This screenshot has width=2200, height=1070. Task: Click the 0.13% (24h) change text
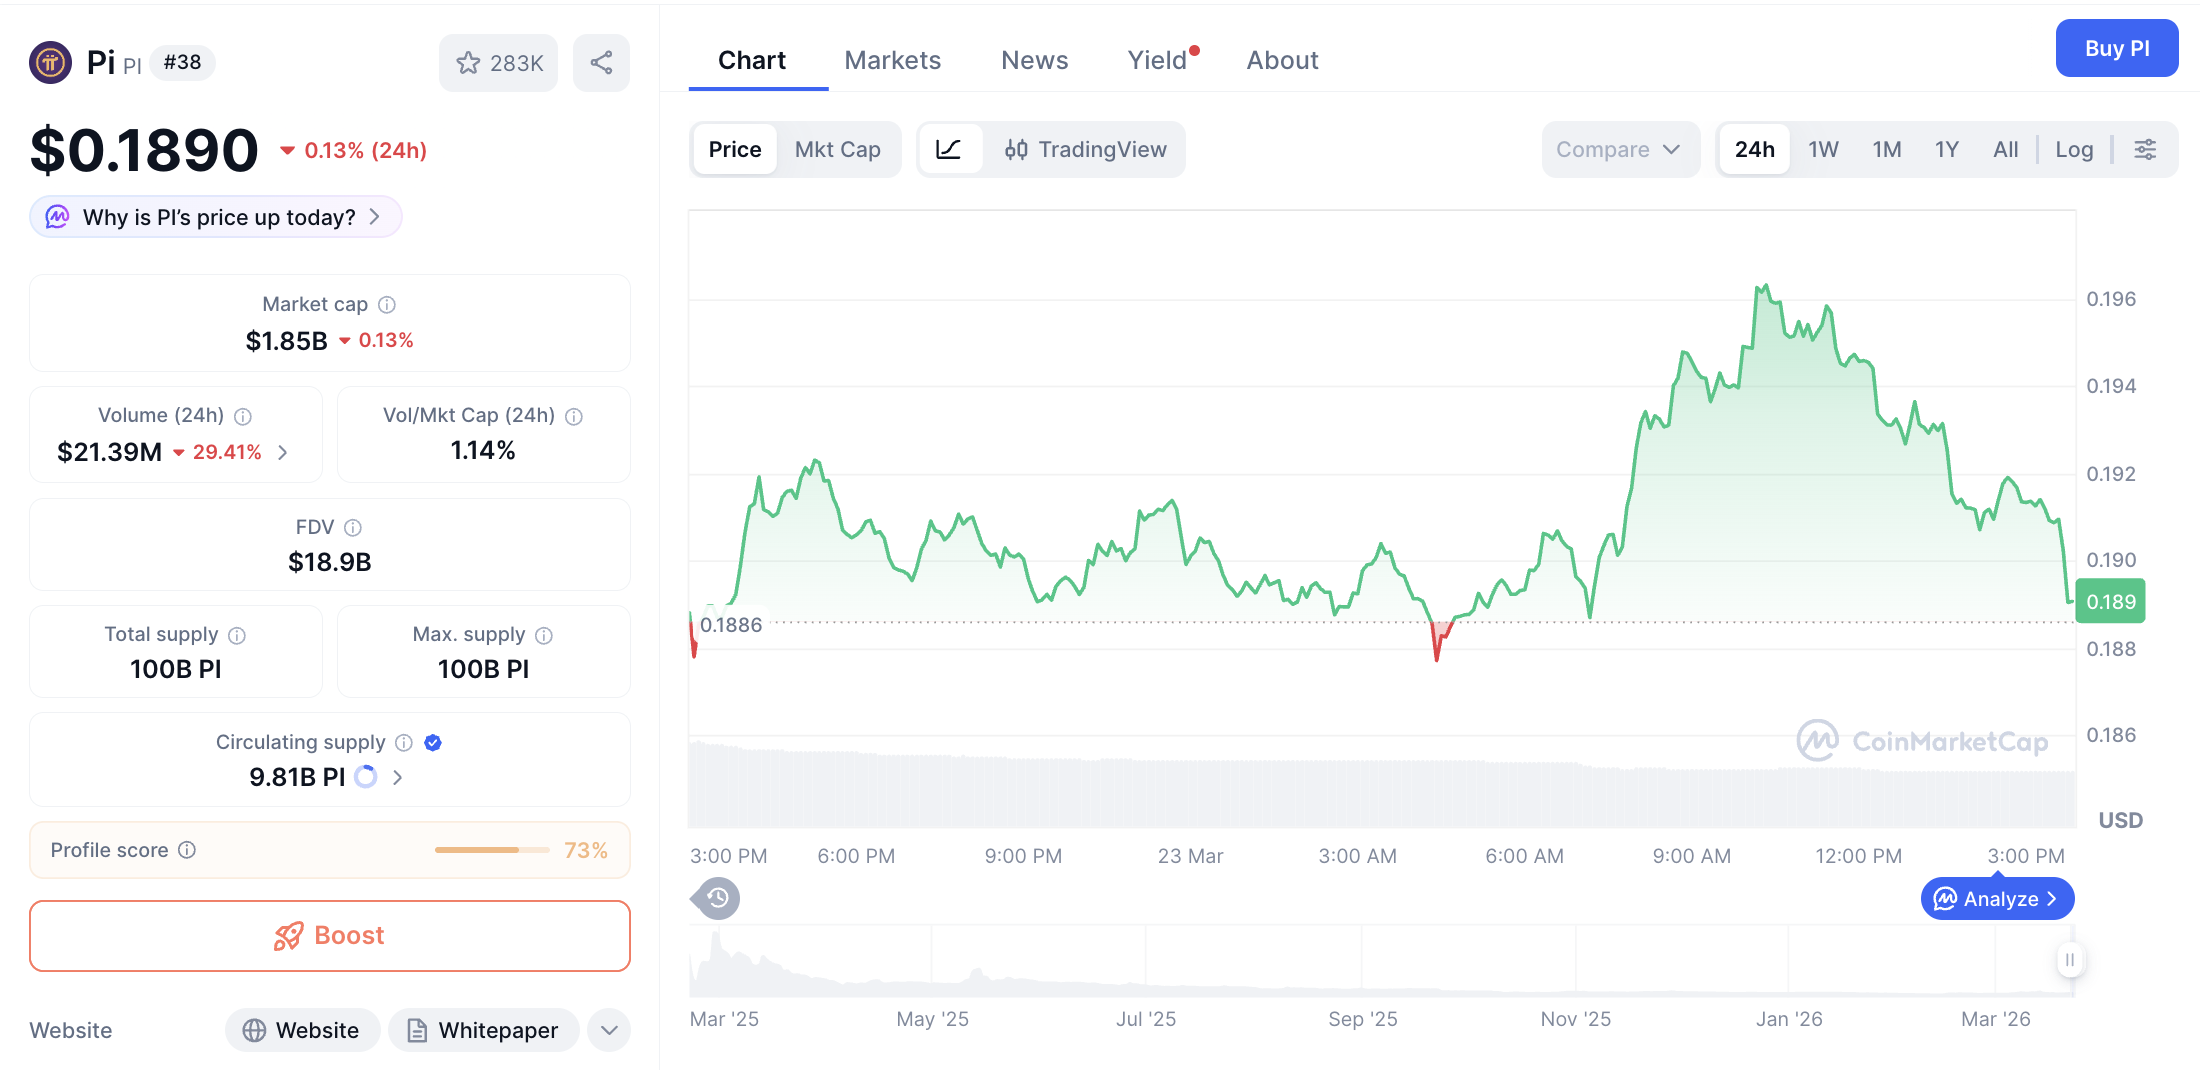click(365, 150)
